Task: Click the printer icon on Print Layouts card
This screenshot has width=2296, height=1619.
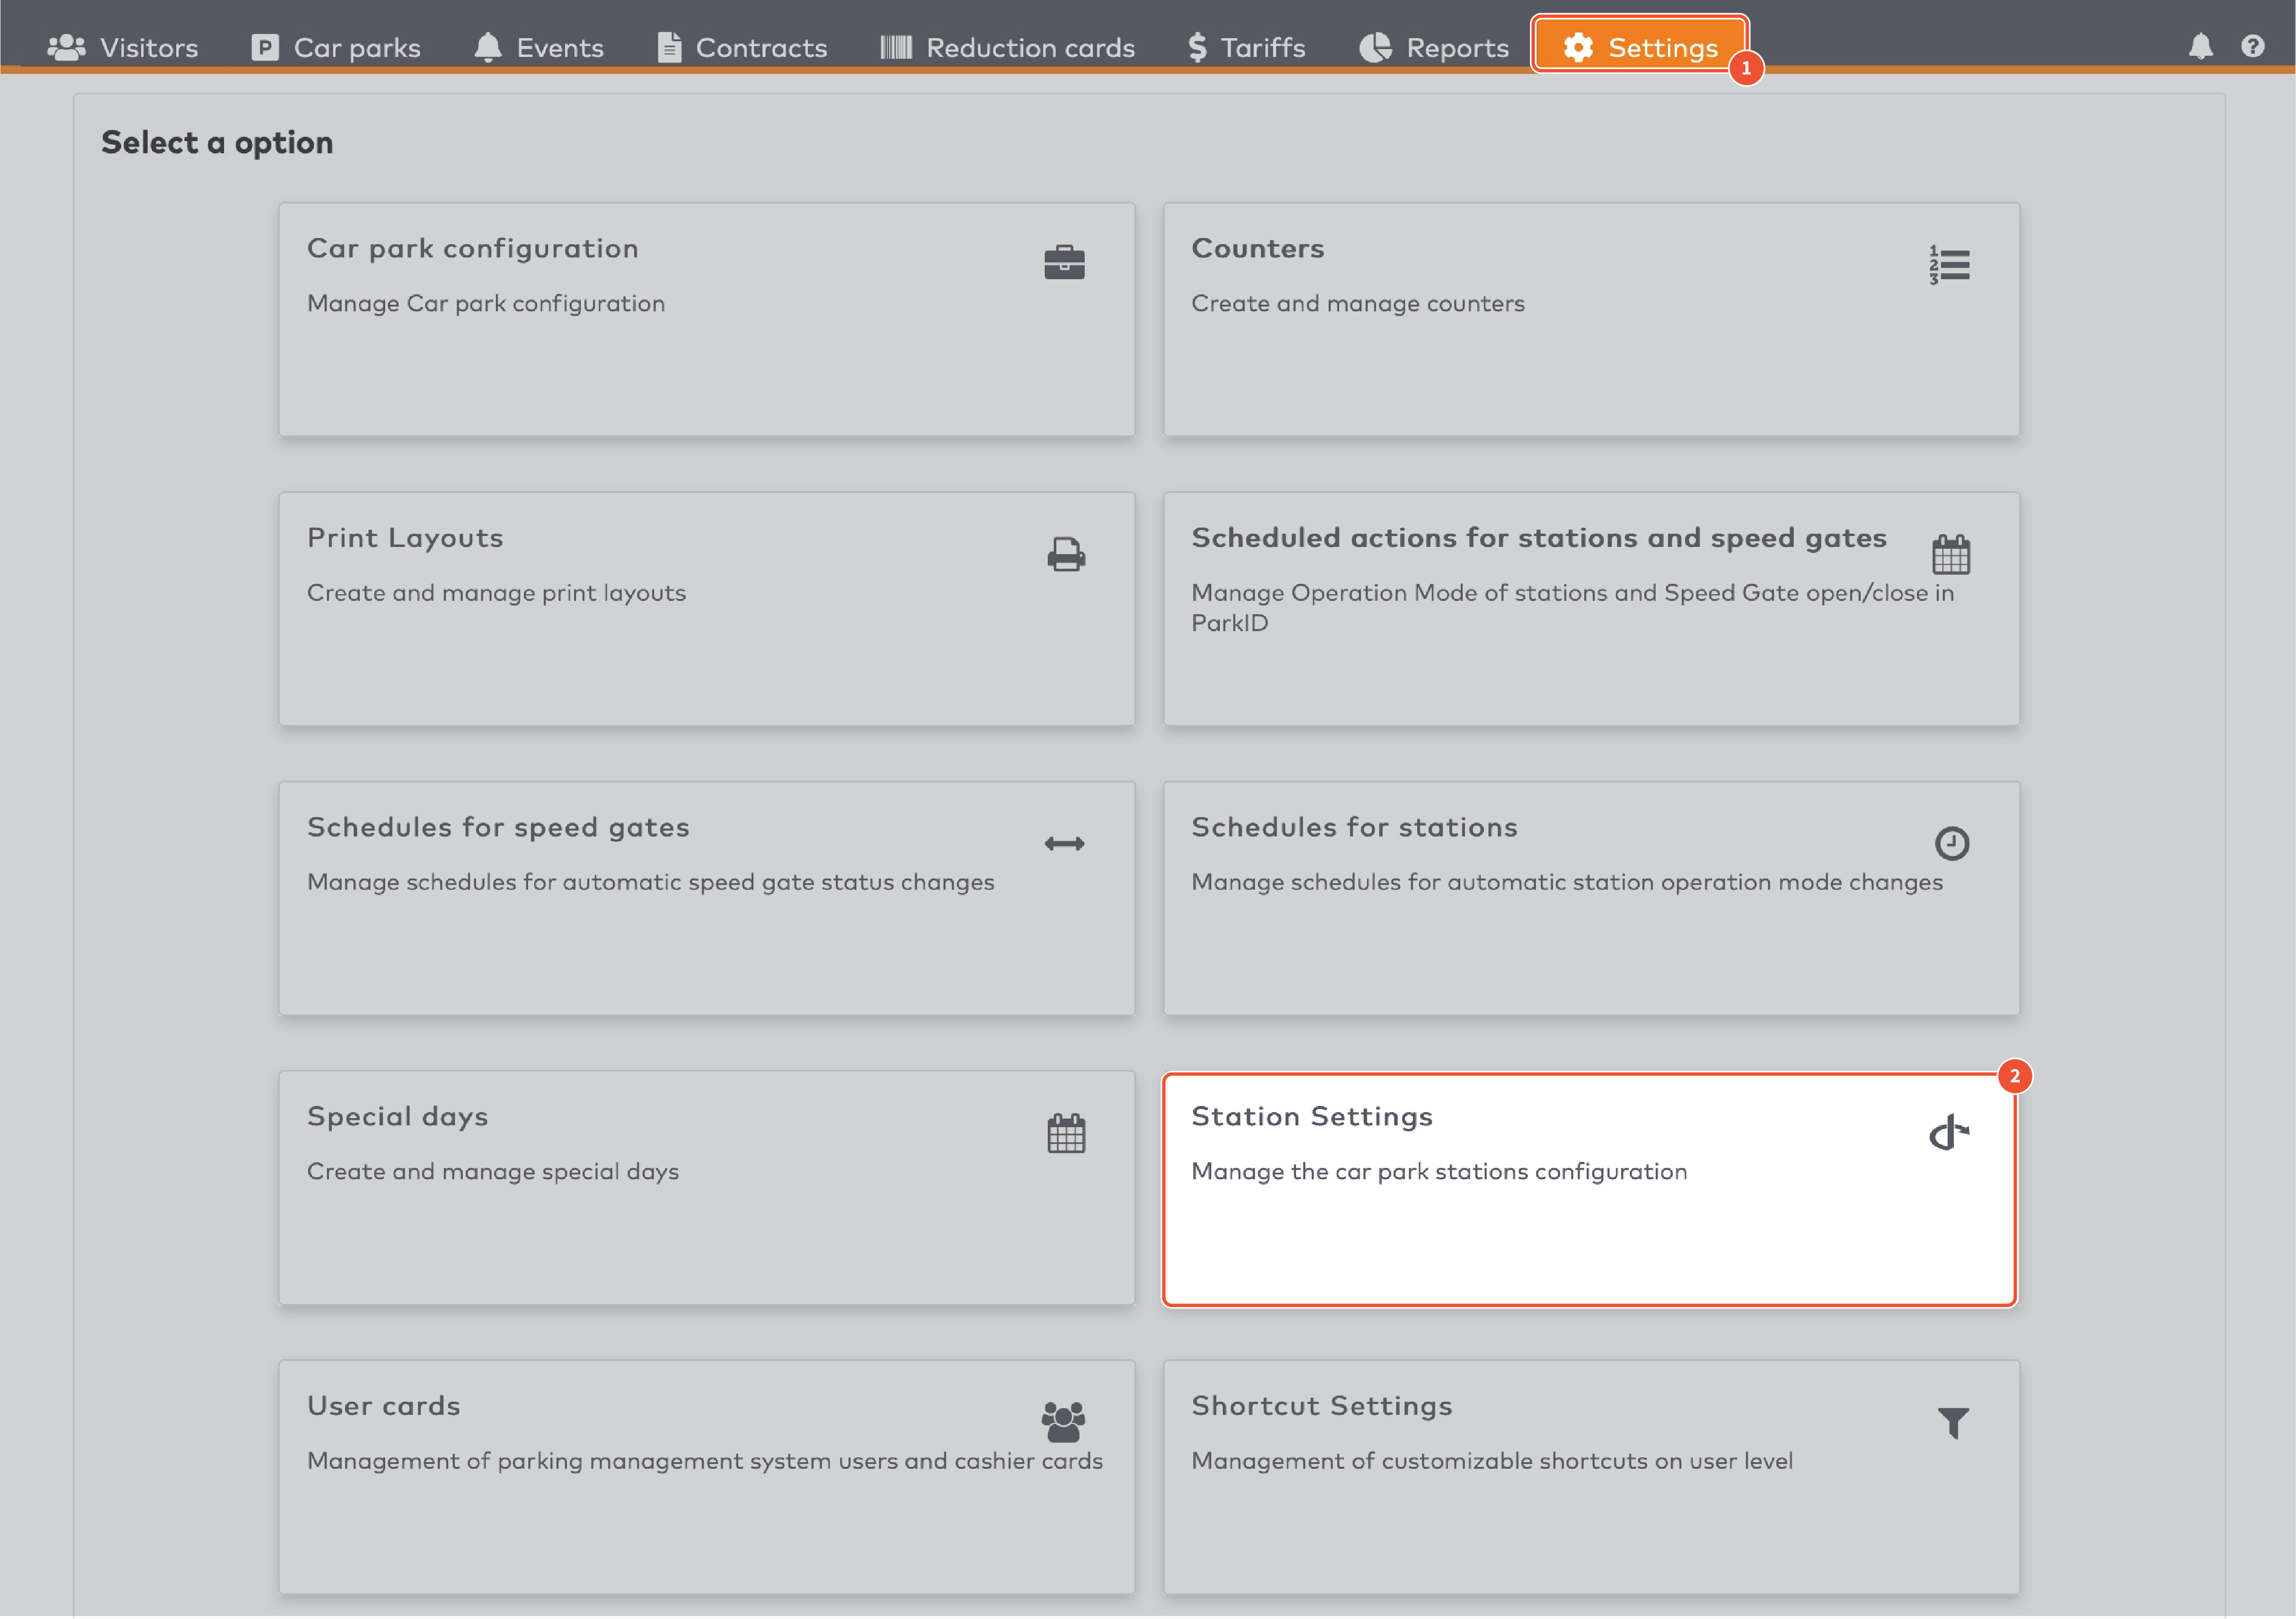Action: [x=1064, y=554]
